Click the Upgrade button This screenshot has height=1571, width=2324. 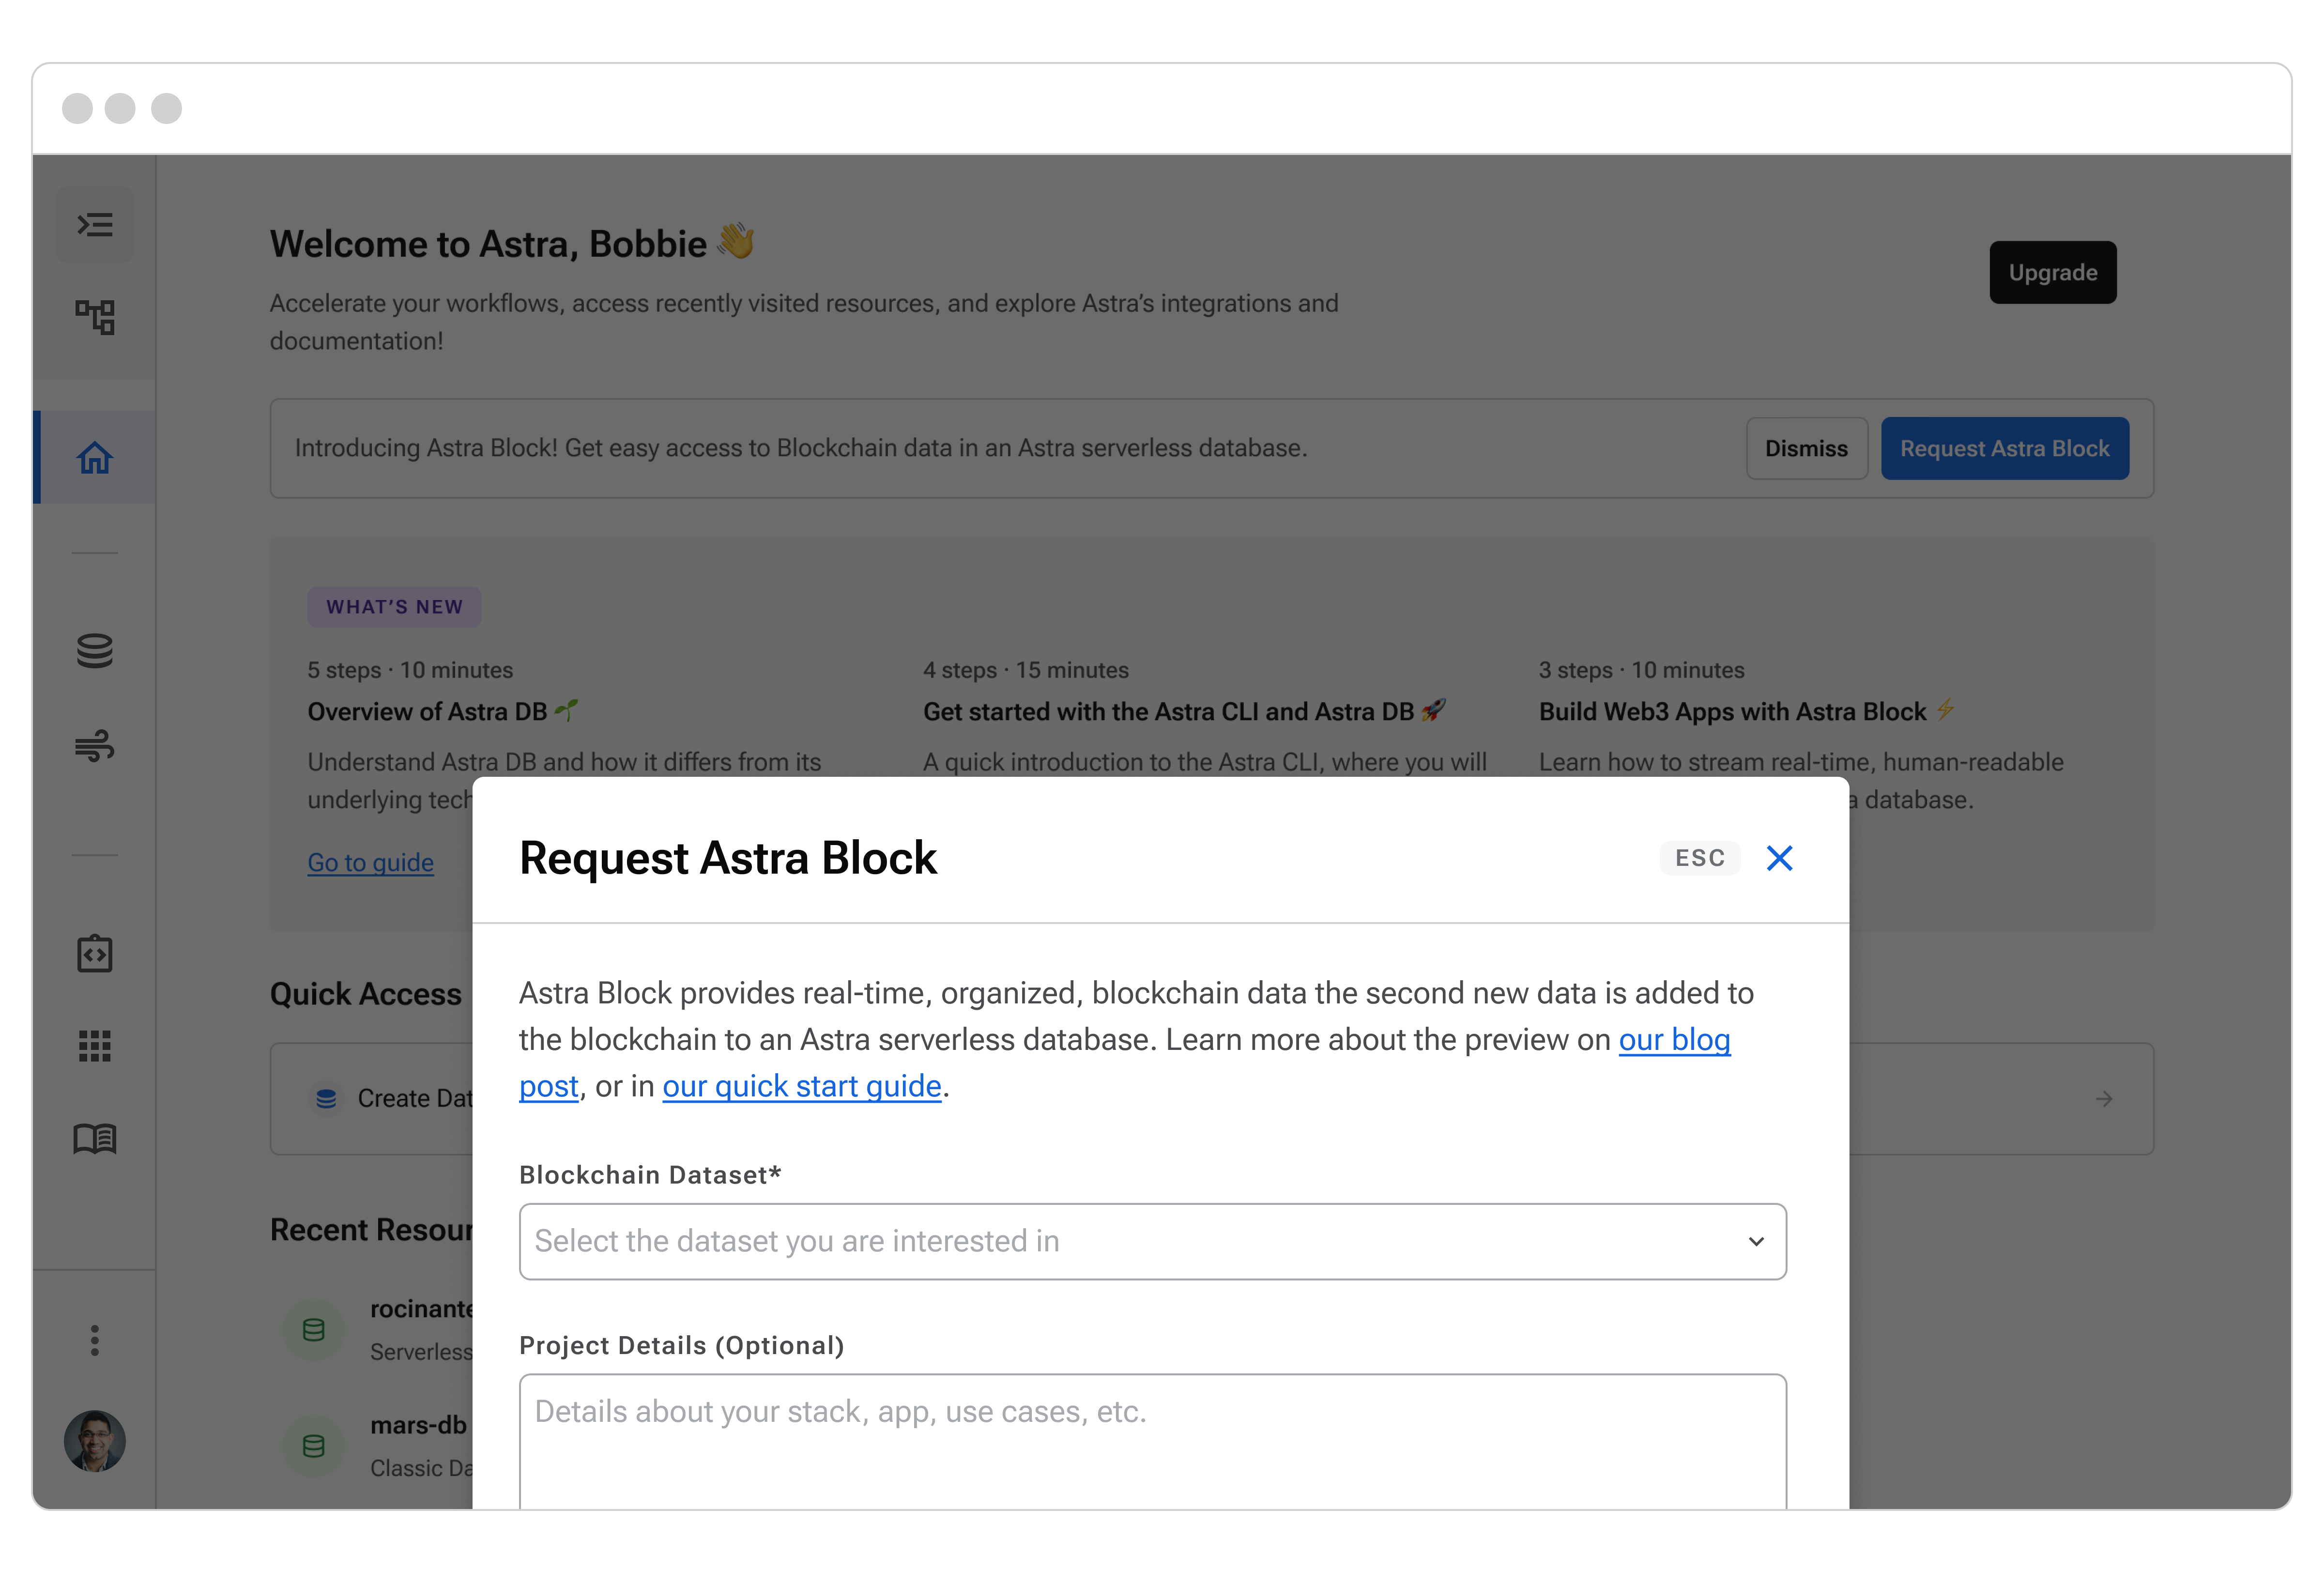(x=2052, y=272)
